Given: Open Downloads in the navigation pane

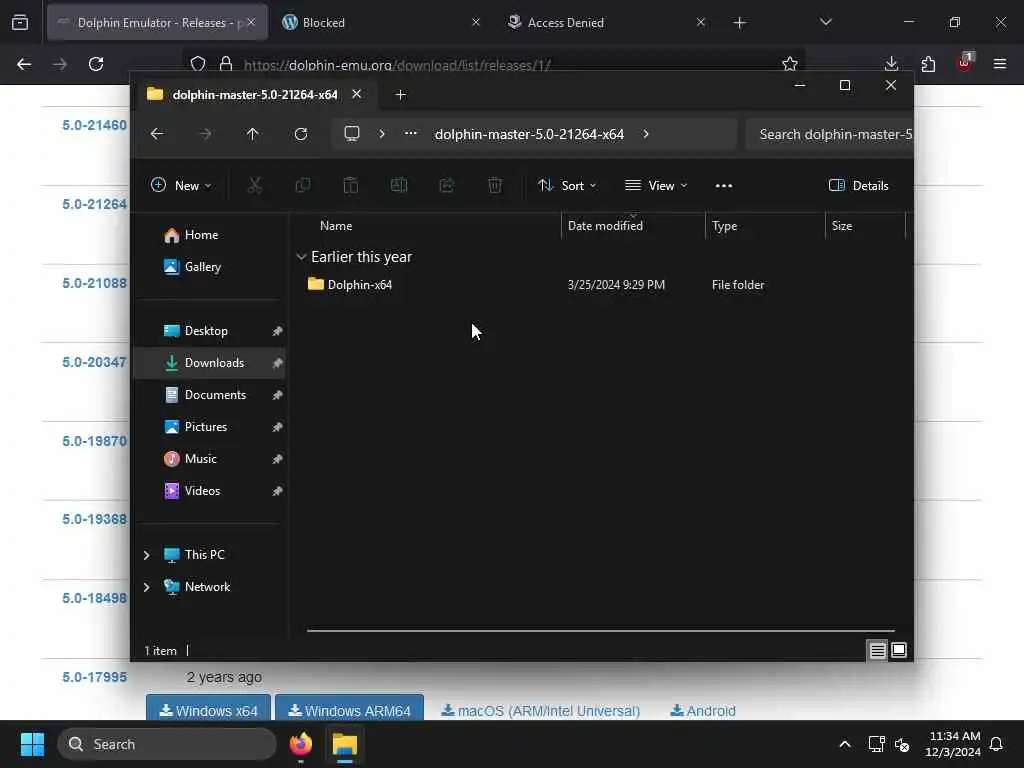Looking at the screenshot, I should point(210,363).
